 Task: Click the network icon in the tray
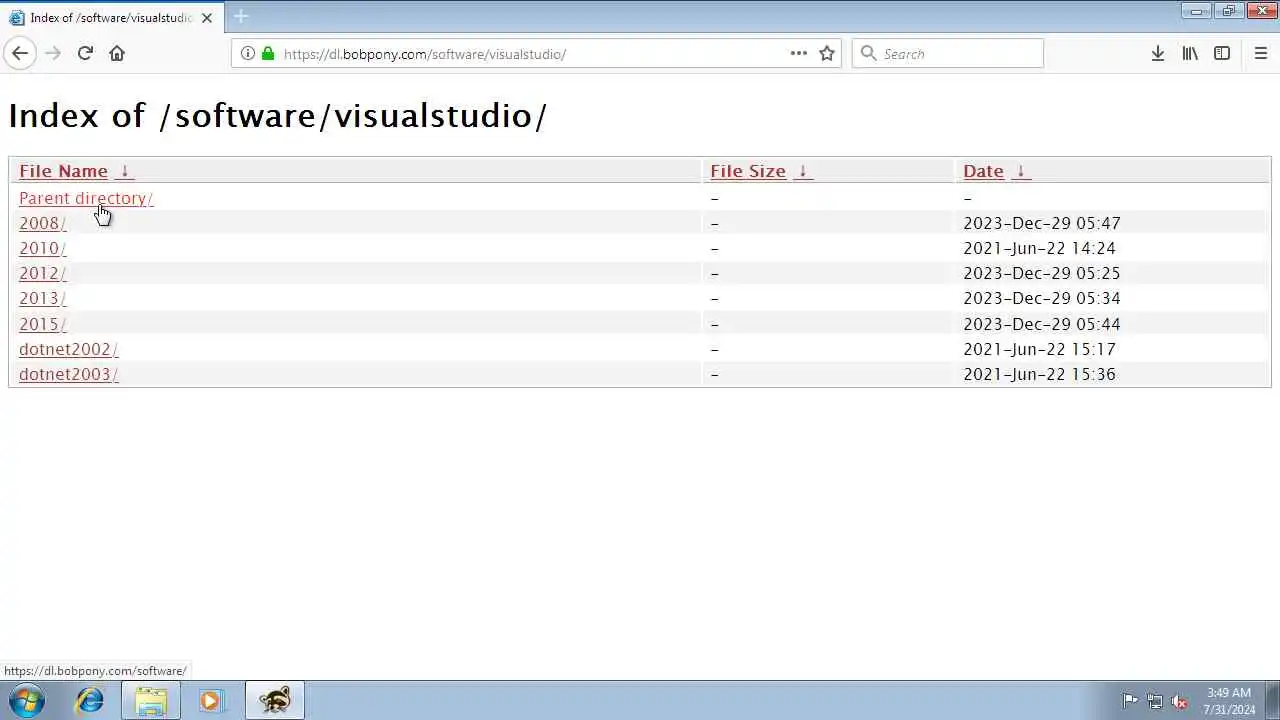1155,701
